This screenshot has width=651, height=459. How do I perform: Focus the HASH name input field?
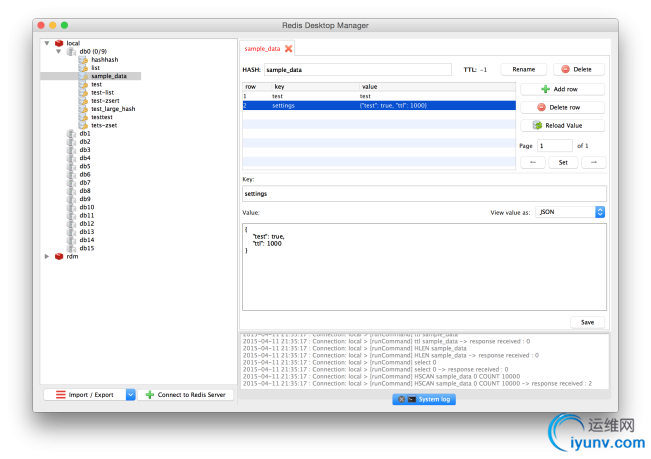tap(357, 70)
